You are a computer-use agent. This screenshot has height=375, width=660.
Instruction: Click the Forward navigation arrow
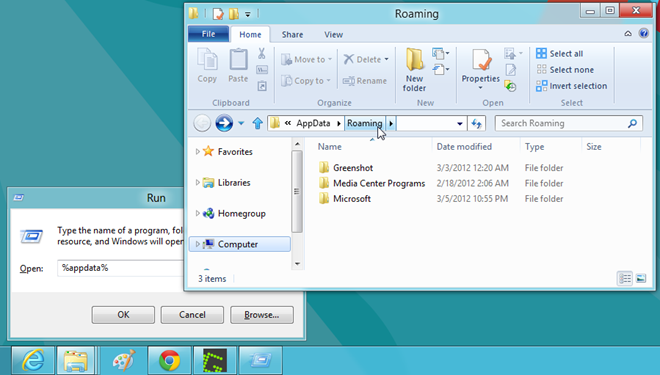point(224,123)
